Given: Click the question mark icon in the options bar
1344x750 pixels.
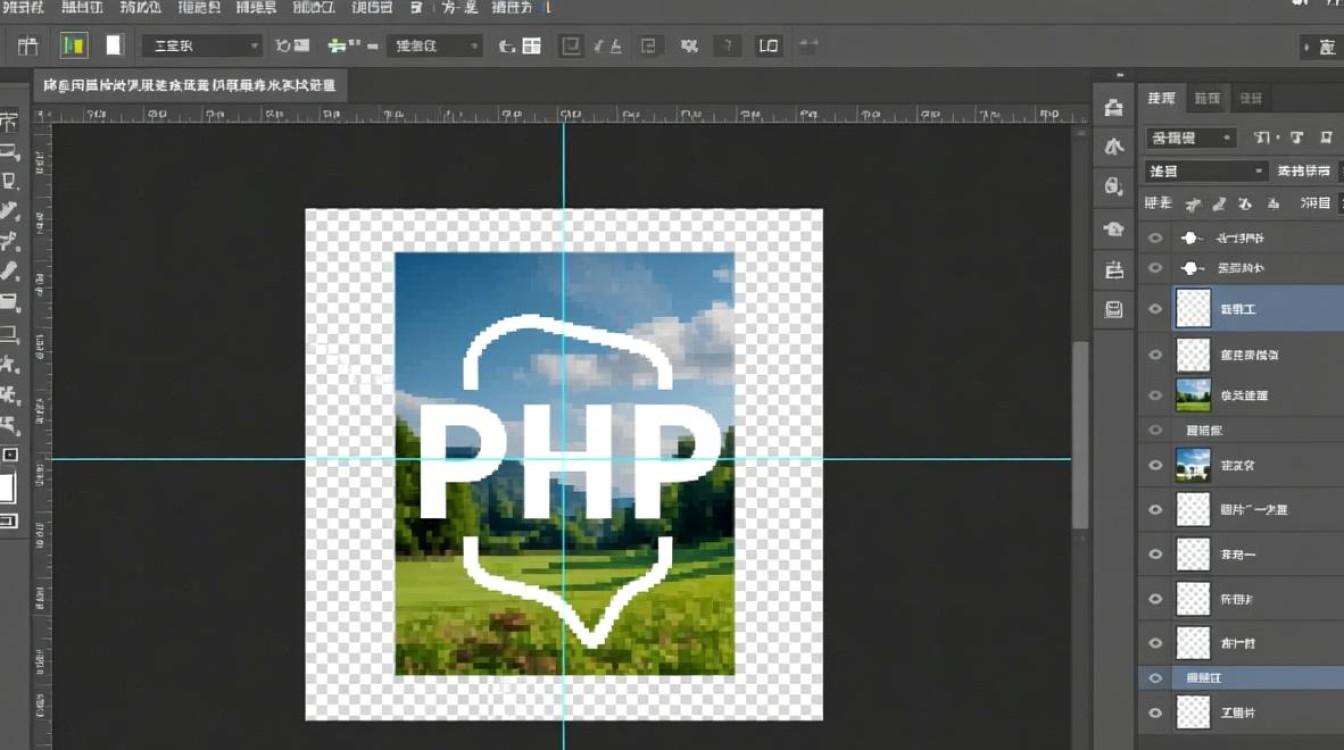Looking at the screenshot, I should [728, 45].
